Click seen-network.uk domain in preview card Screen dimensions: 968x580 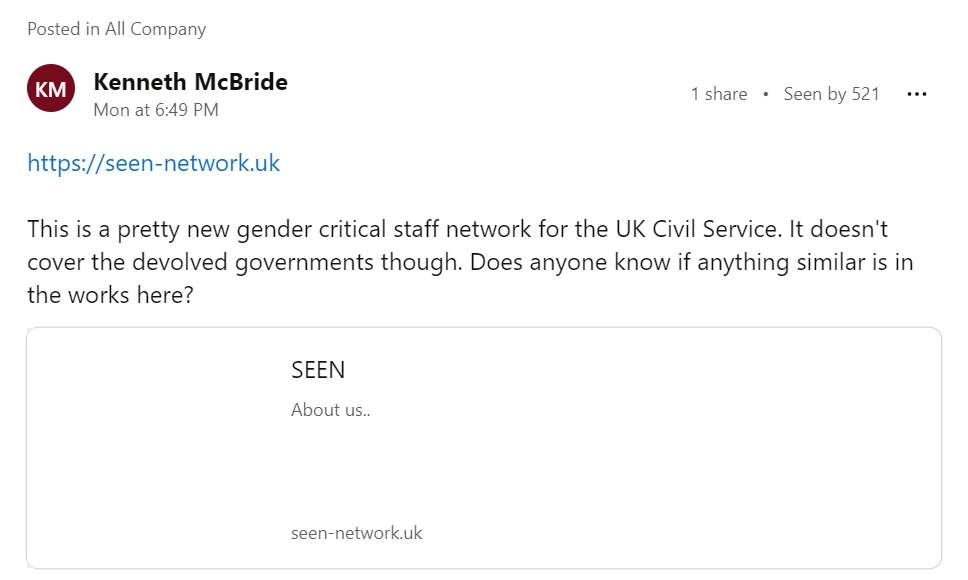[356, 533]
